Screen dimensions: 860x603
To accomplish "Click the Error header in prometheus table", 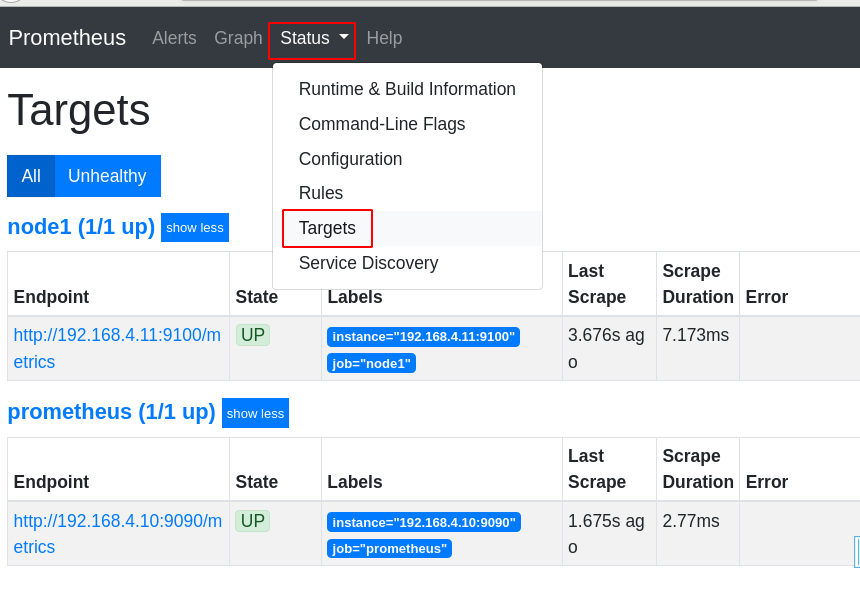I will pyautogui.click(x=767, y=482).
